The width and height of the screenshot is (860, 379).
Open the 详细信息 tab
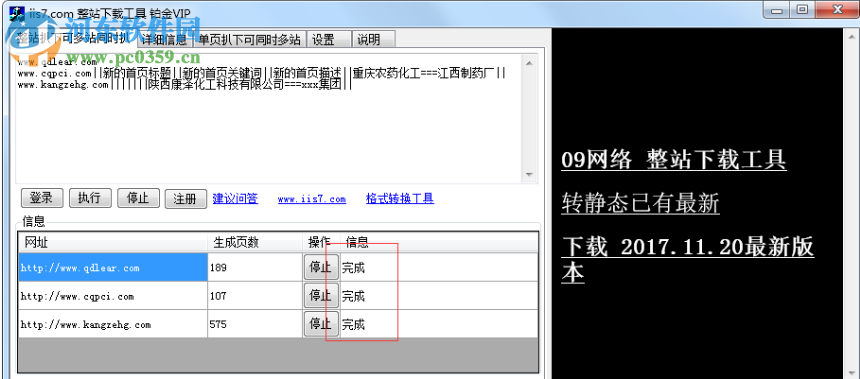(x=165, y=39)
